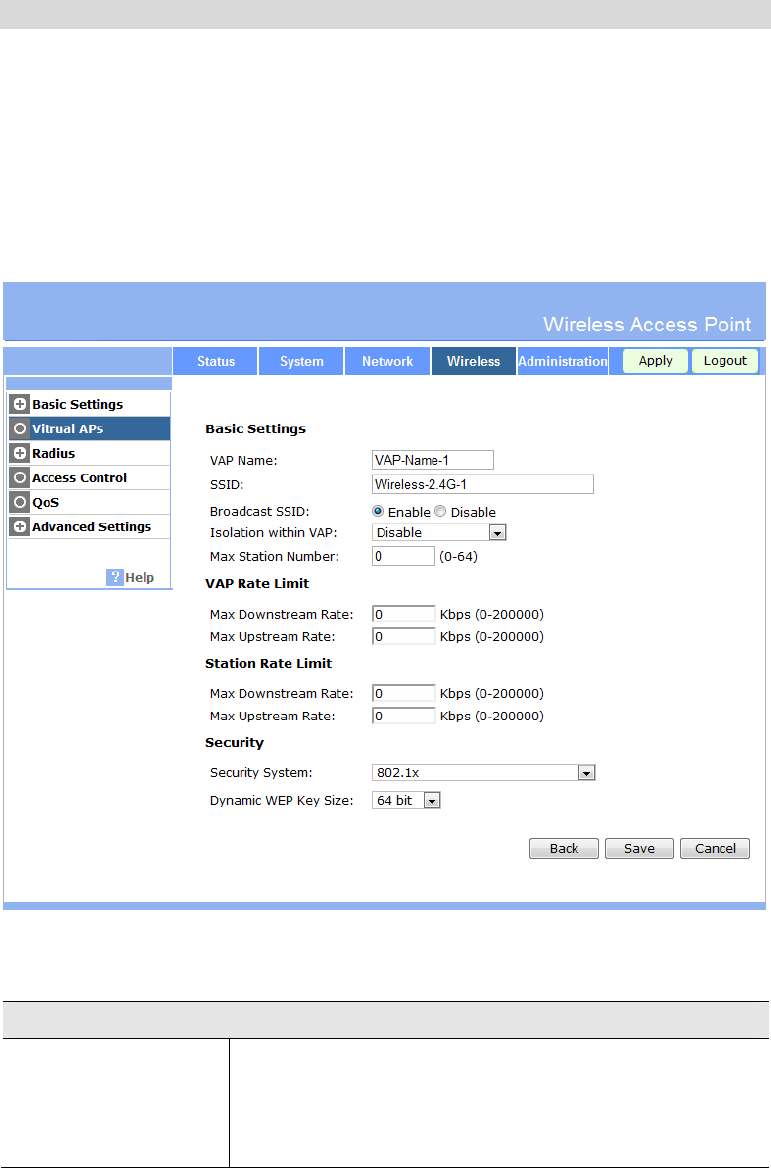The image size is (771, 1168).
Task: Open the Security System dropdown
Action: [x=483, y=772]
